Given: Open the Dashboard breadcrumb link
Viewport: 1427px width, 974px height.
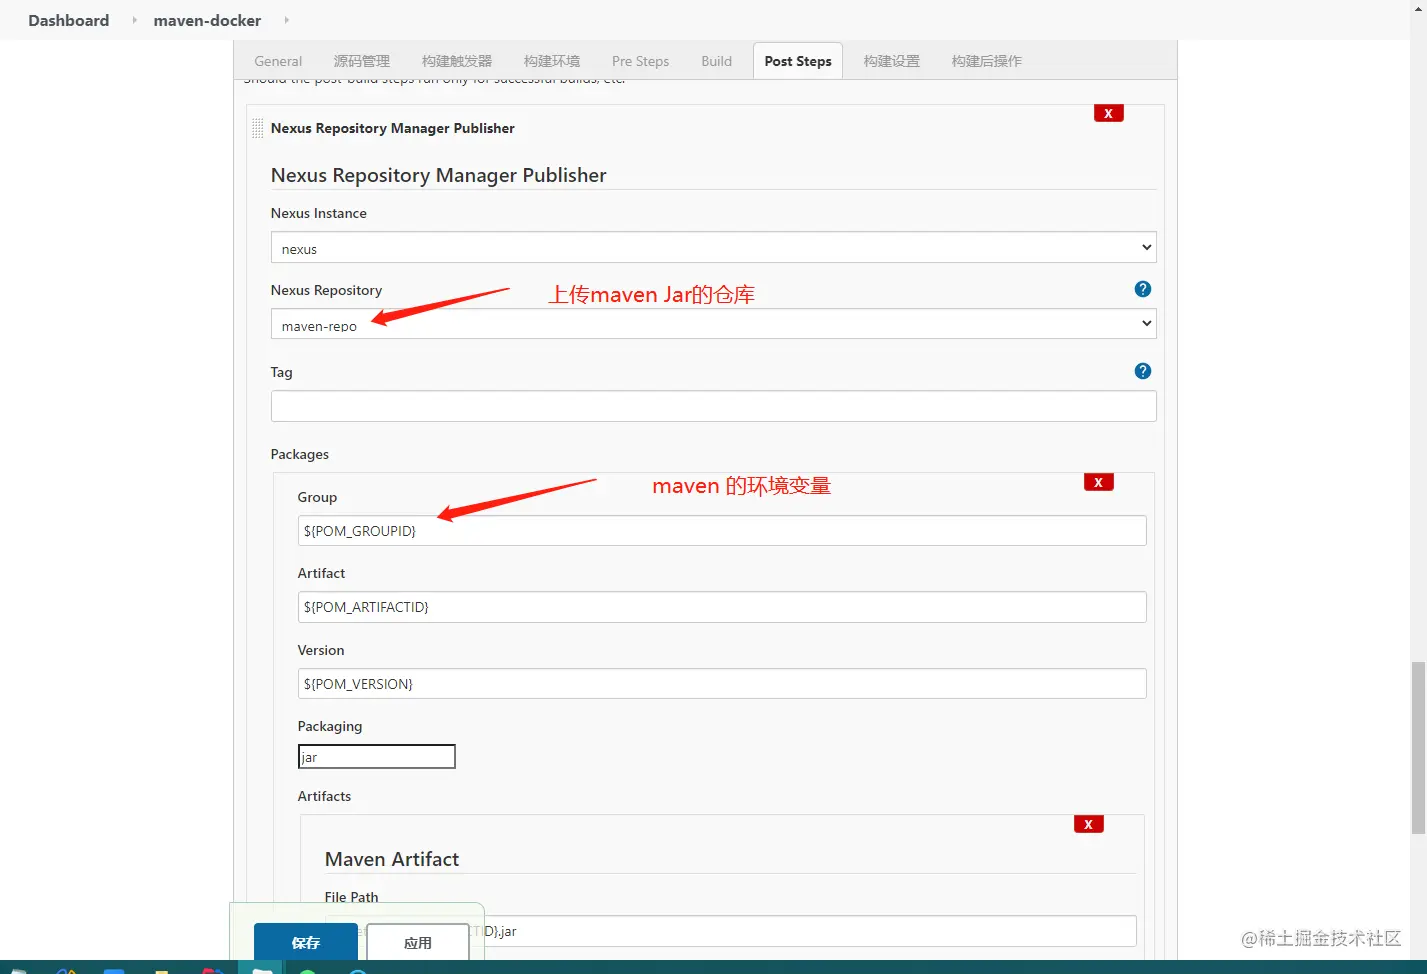Looking at the screenshot, I should [68, 20].
